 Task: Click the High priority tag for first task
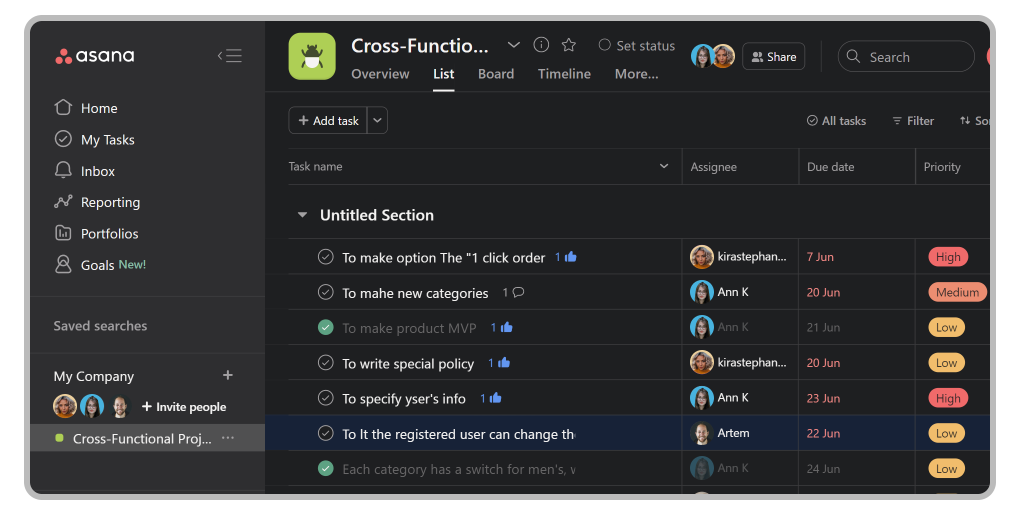click(x=947, y=257)
